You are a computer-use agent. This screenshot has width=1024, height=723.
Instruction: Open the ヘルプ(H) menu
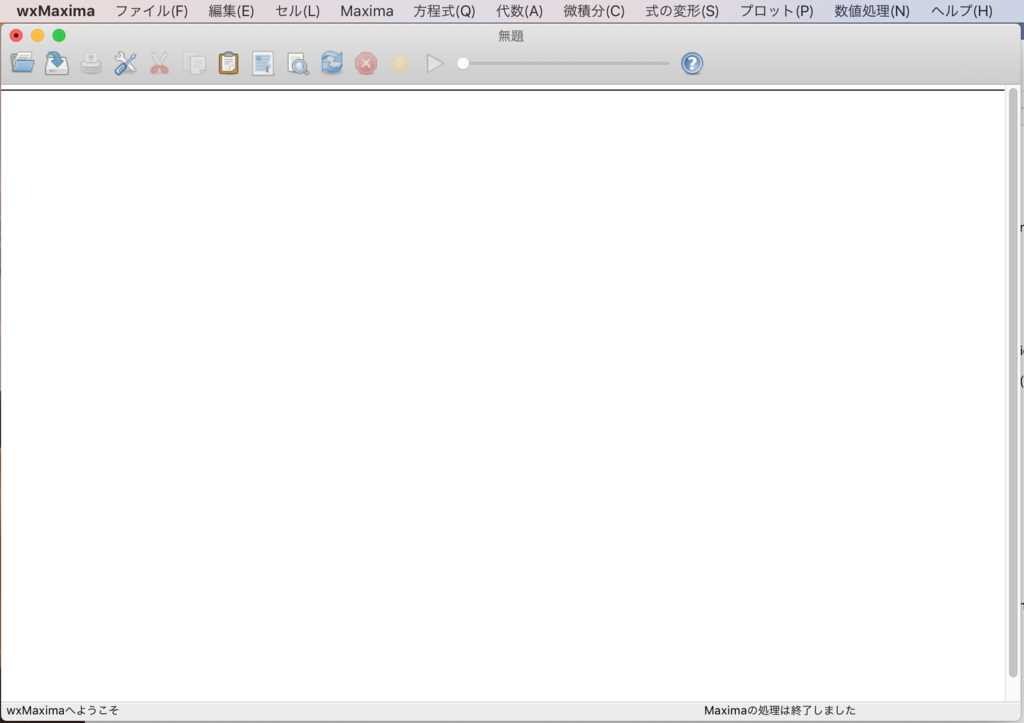961,11
